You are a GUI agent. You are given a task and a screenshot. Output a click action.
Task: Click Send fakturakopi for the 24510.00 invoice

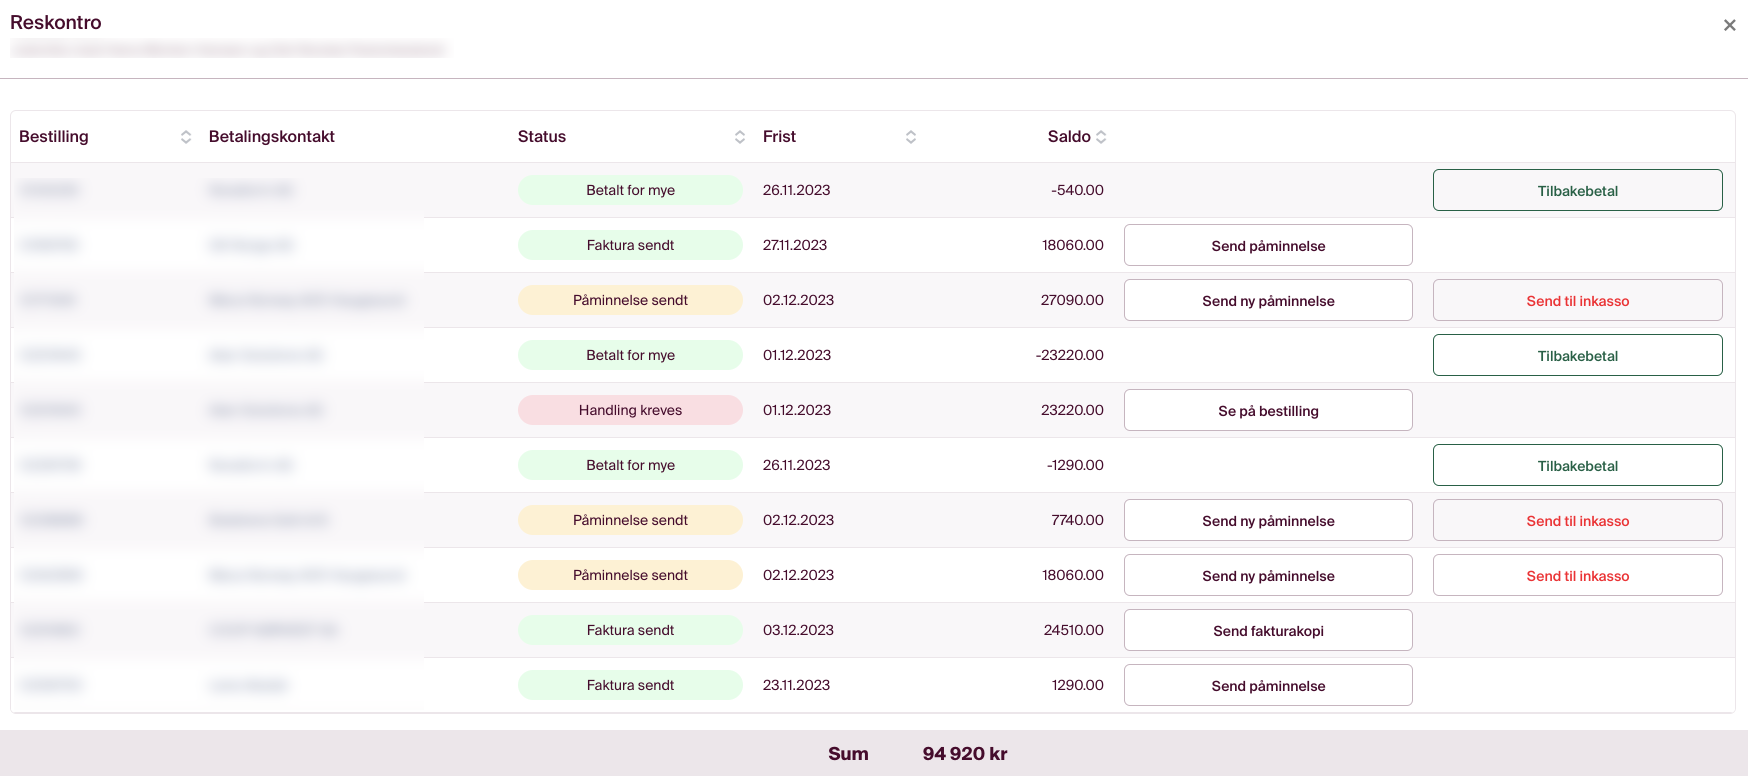(1268, 630)
